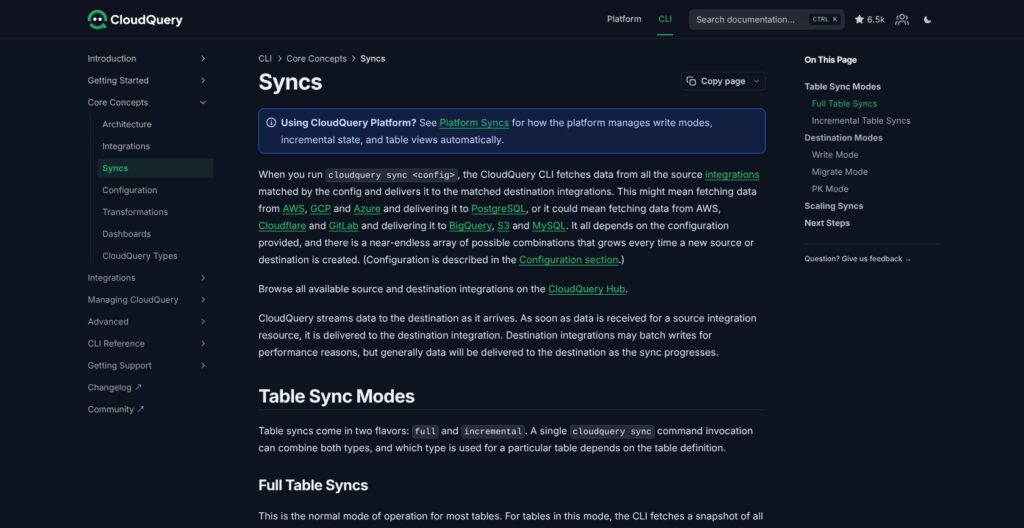The height and width of the screenshot is (528, 1024).
Task: Open the S3 link
Action: coord(503,225)
